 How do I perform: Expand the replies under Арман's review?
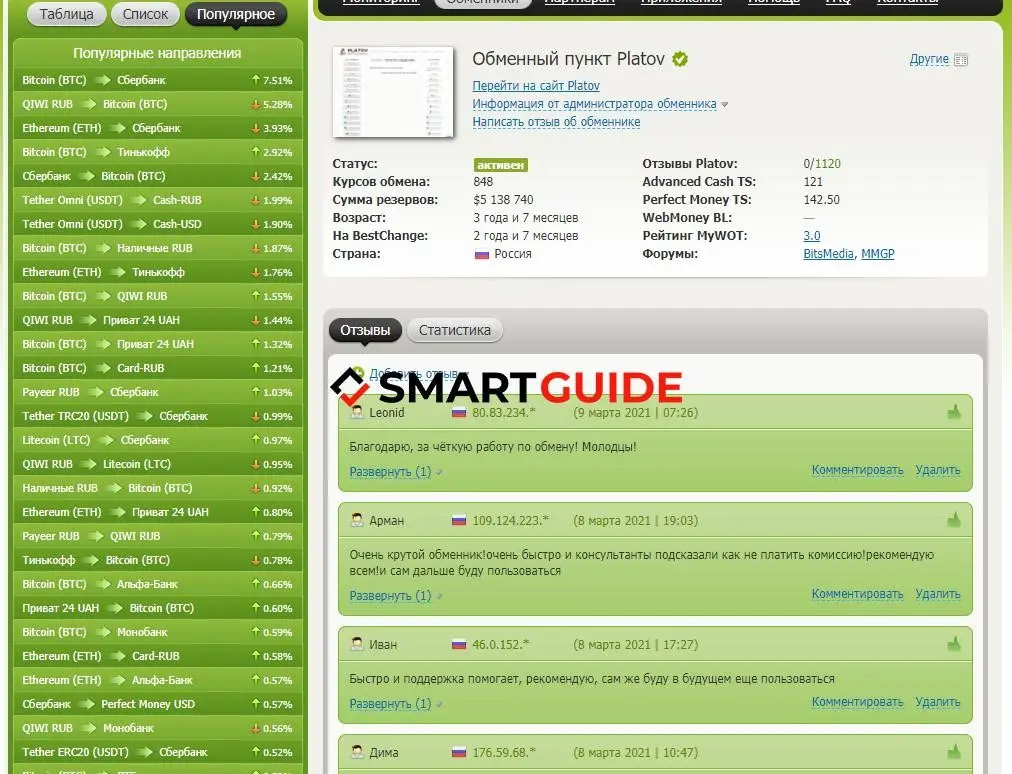click(390, 596)
